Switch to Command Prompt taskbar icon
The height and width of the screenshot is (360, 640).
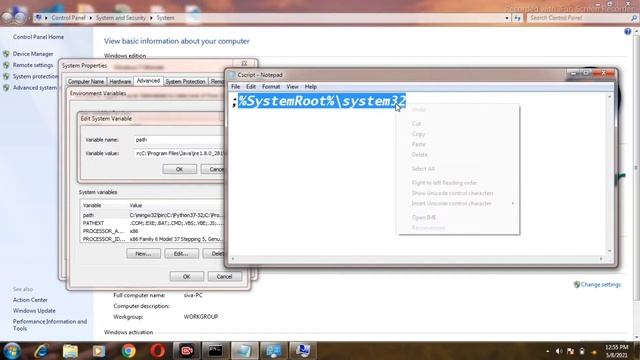click(x=216, y=351)
